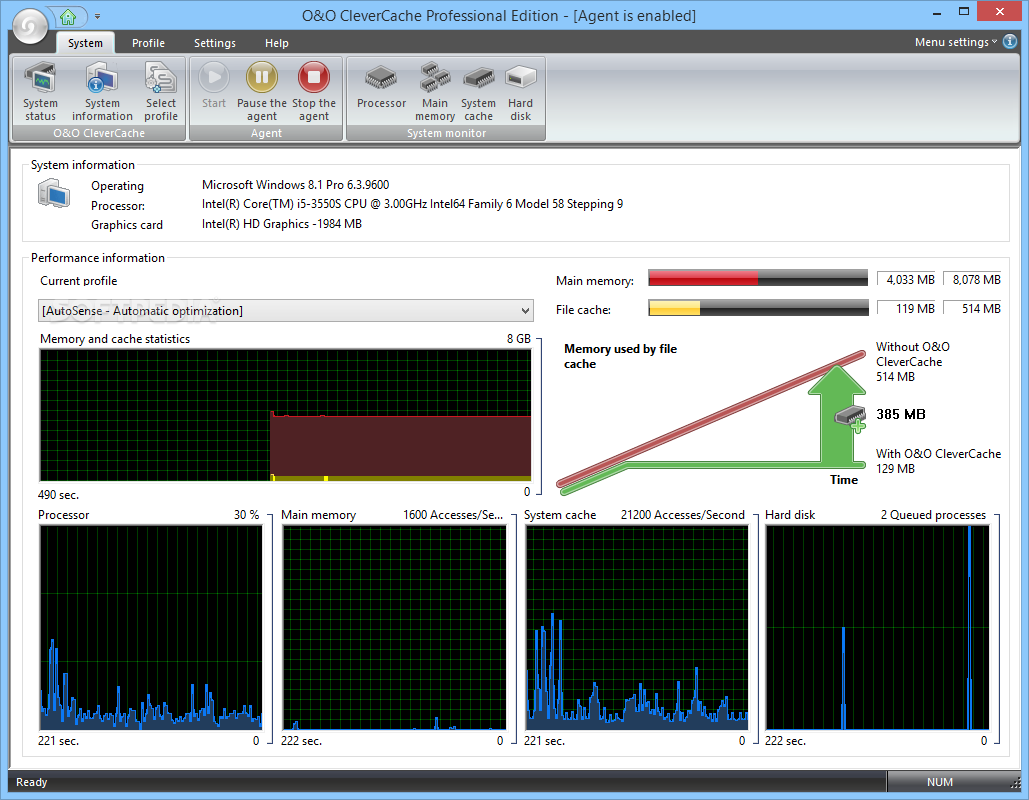Click the Main memory accesses graph

(394, 627)
